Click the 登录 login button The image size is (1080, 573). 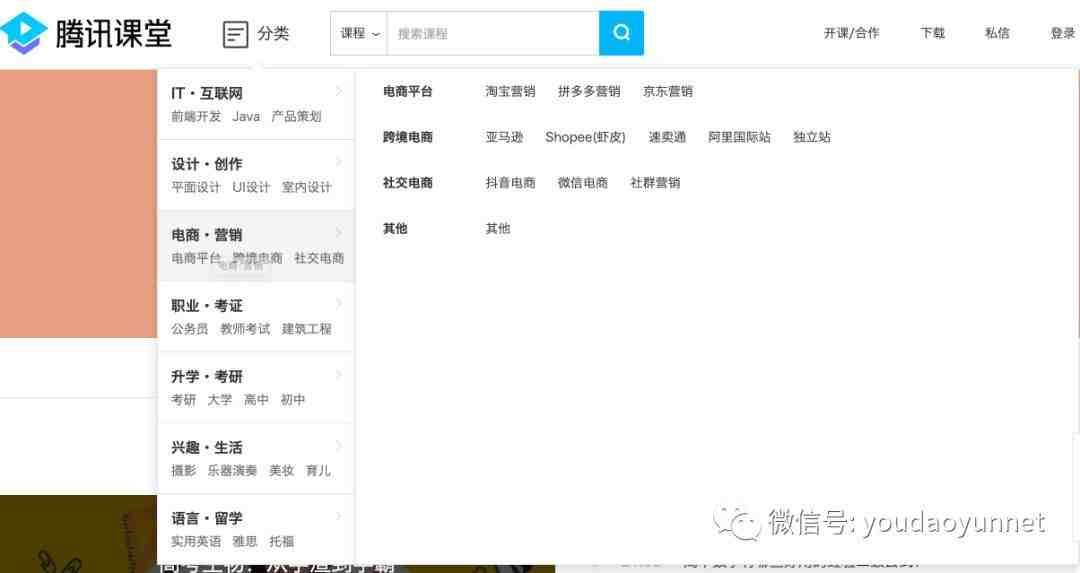pyautogui.click(x=1063, y=33)
